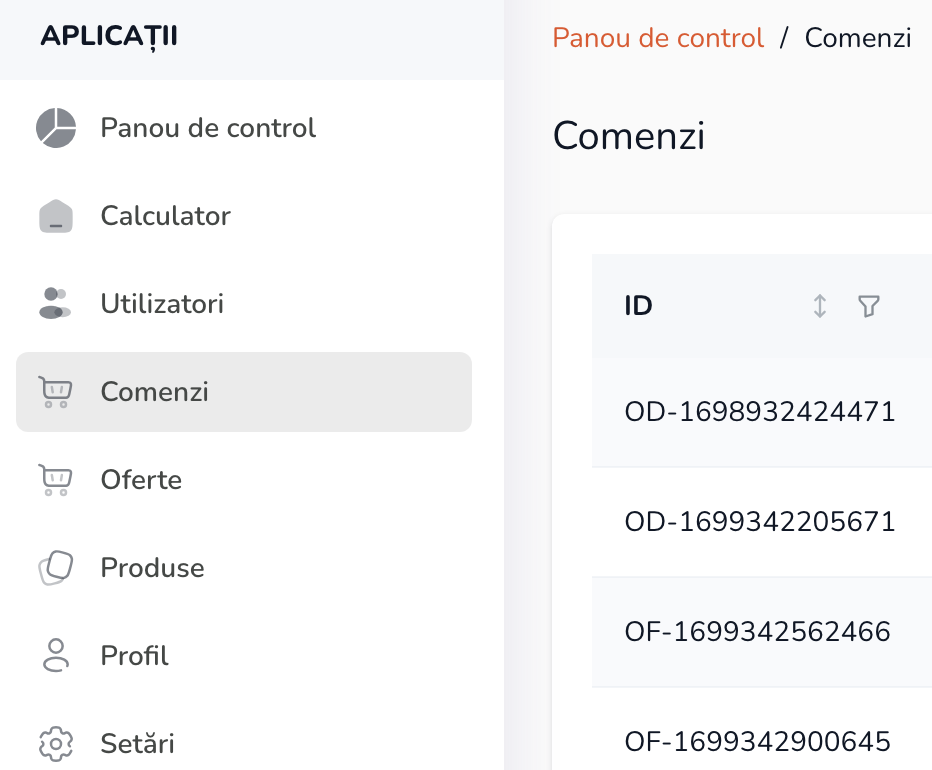Click the Produse stacked cards icon

point(55,568)
